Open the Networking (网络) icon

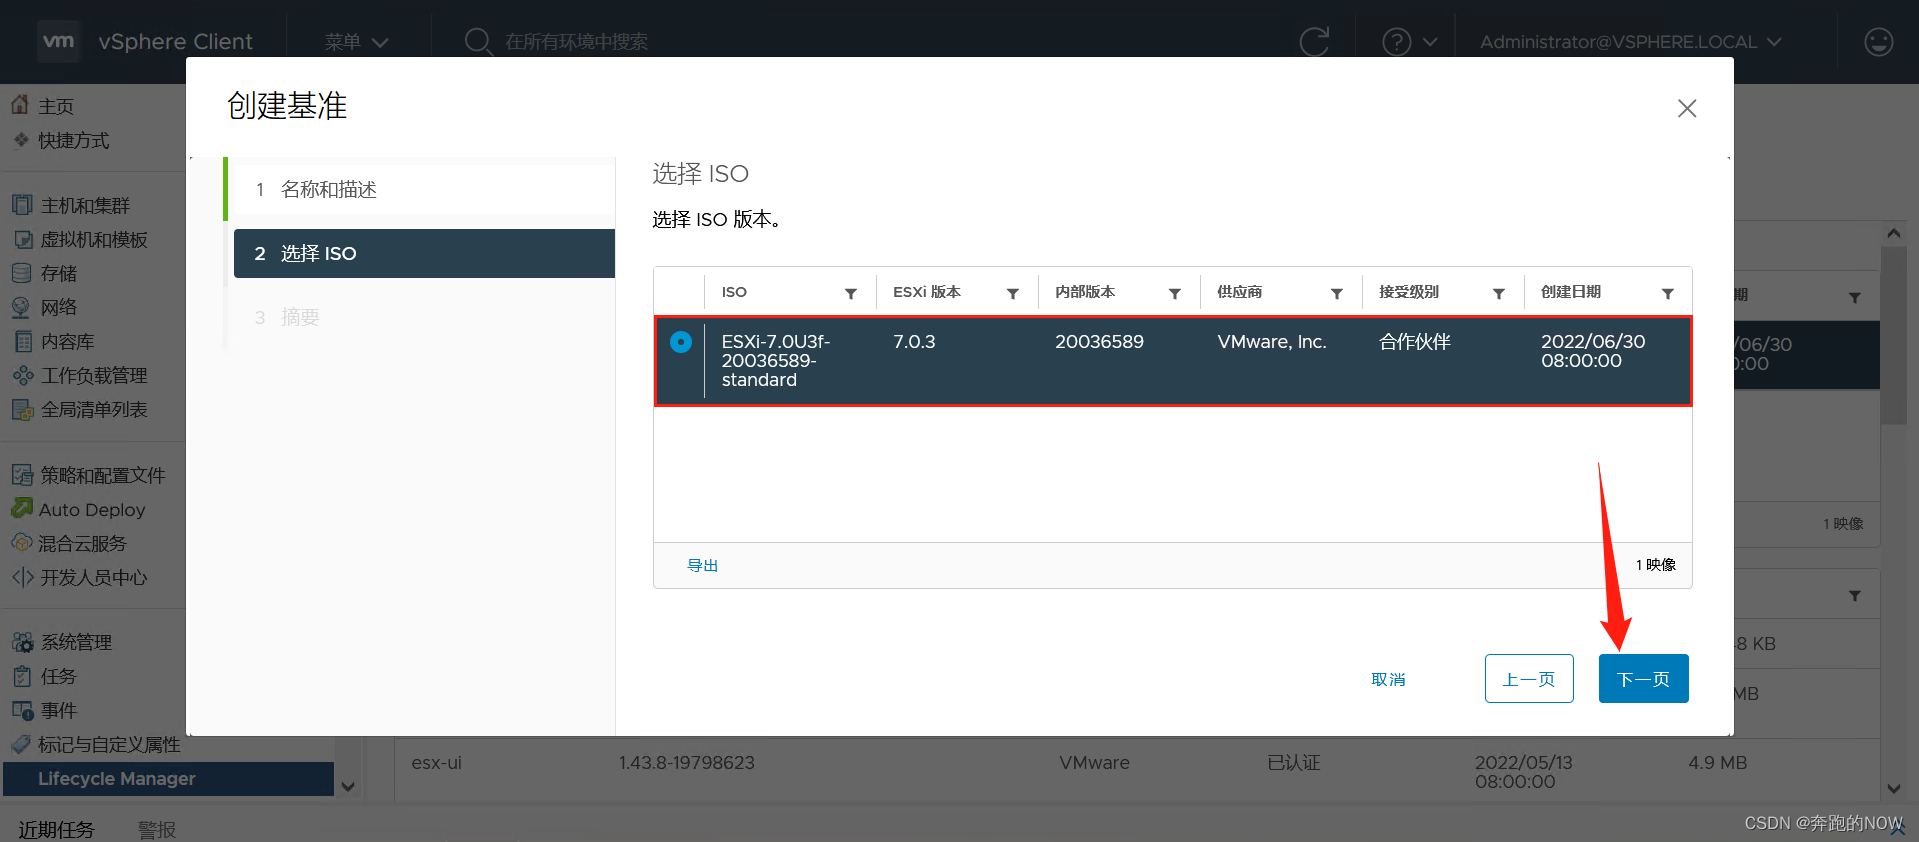point(22,307)
